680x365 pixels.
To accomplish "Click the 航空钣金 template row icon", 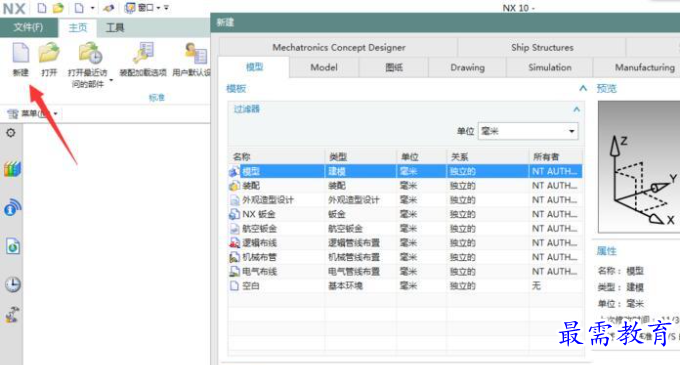I will [x=234, y=228].
